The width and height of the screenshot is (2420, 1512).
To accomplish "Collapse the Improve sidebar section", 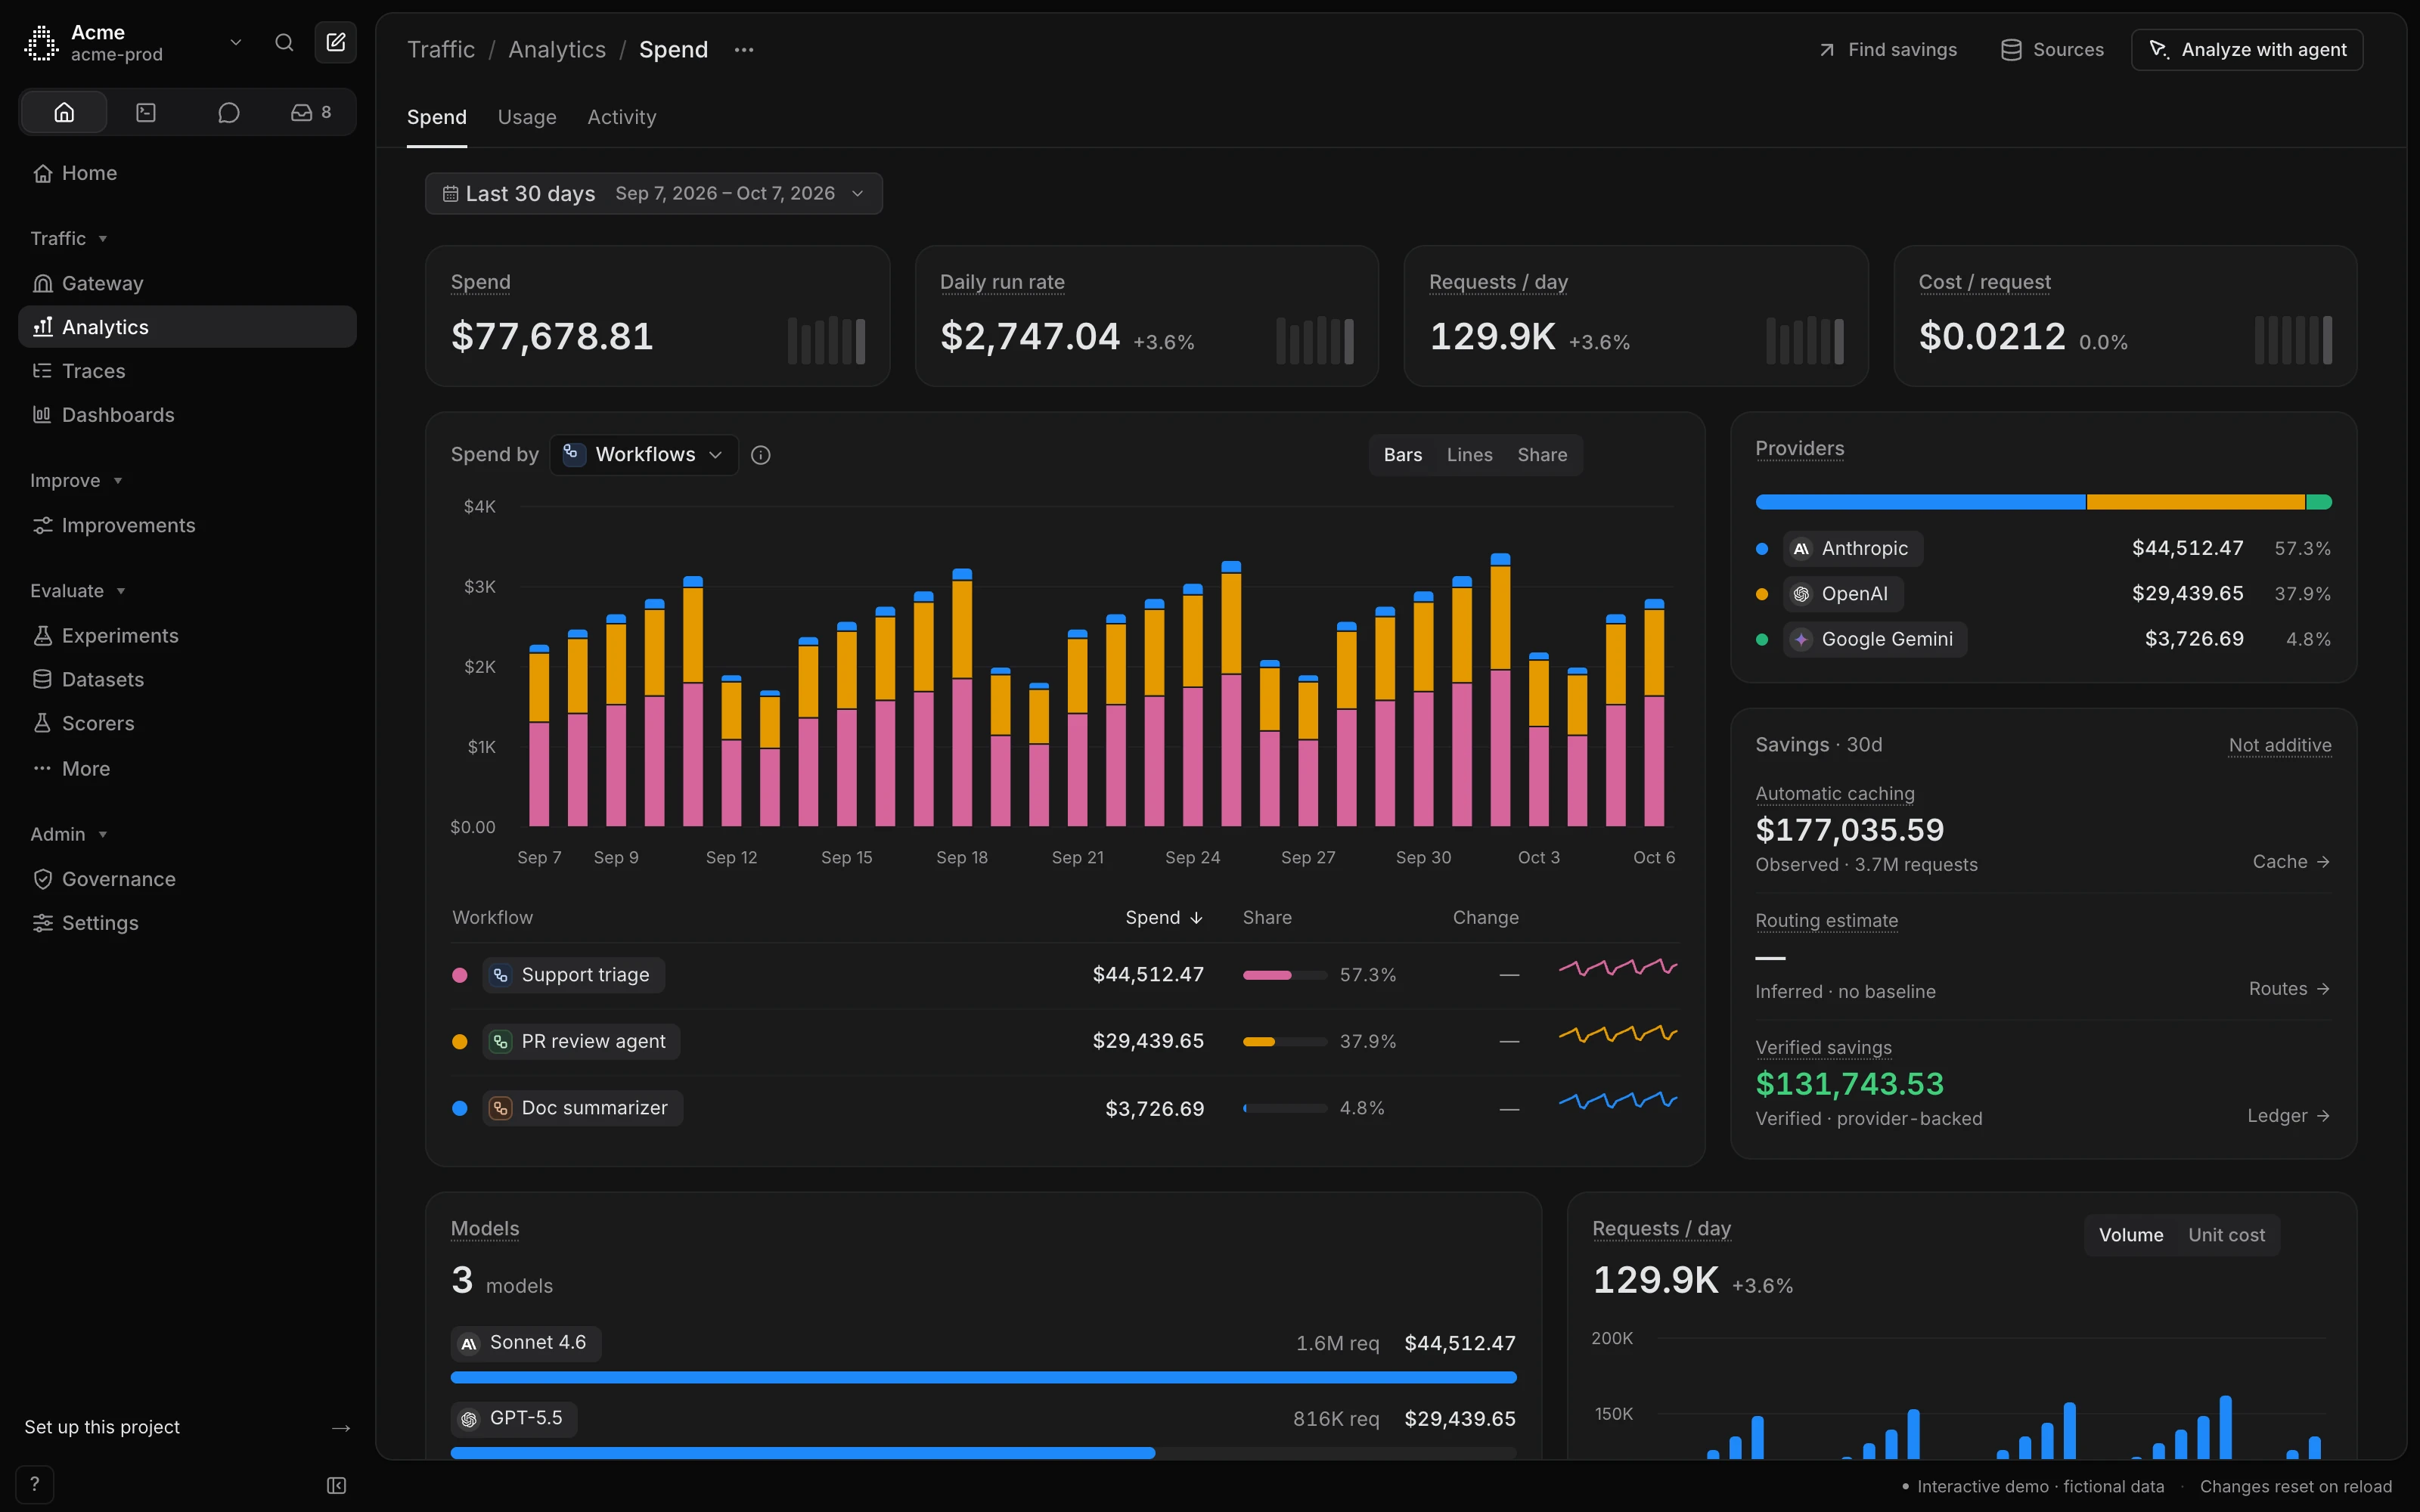I will [76, 481].
